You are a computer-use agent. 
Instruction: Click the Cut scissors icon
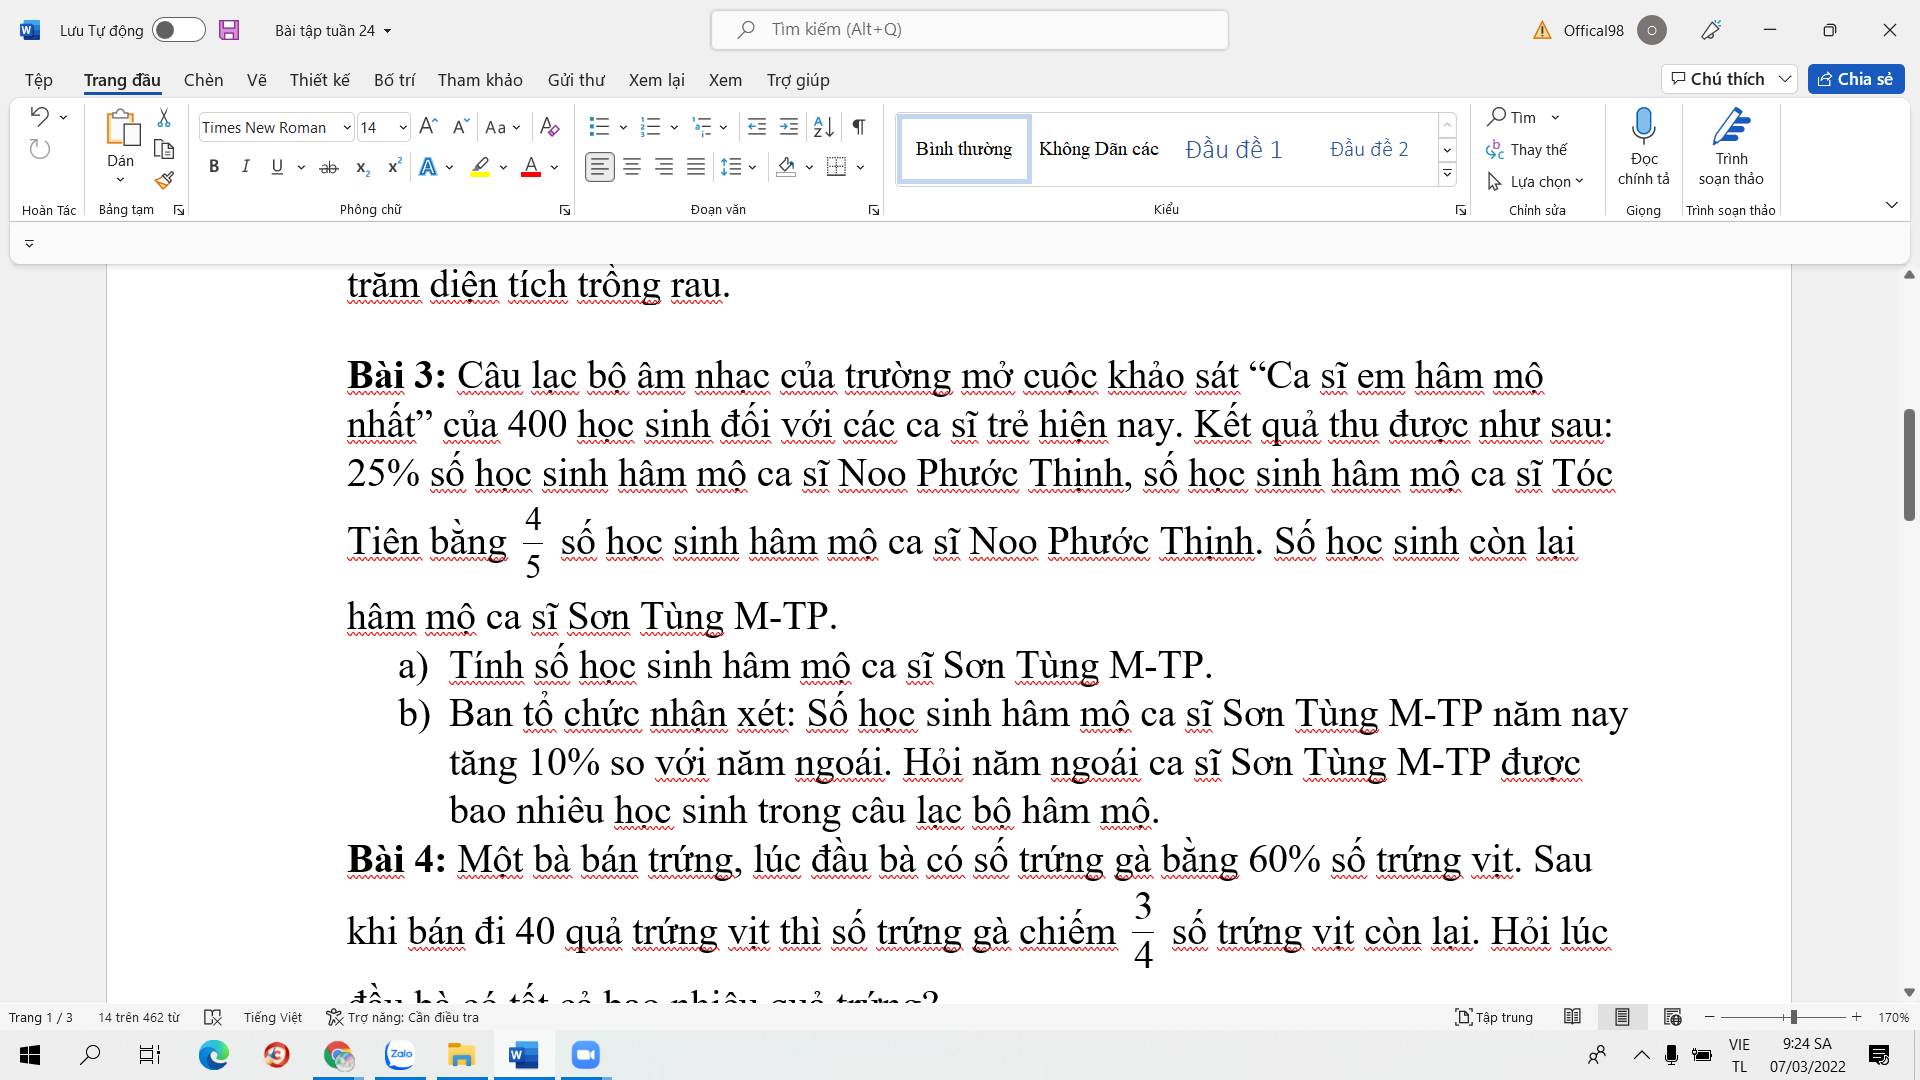click(x=164, y=118)
